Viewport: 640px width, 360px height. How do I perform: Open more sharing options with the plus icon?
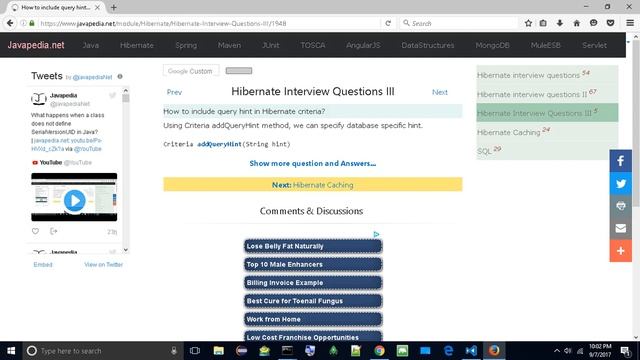(620, 251)
